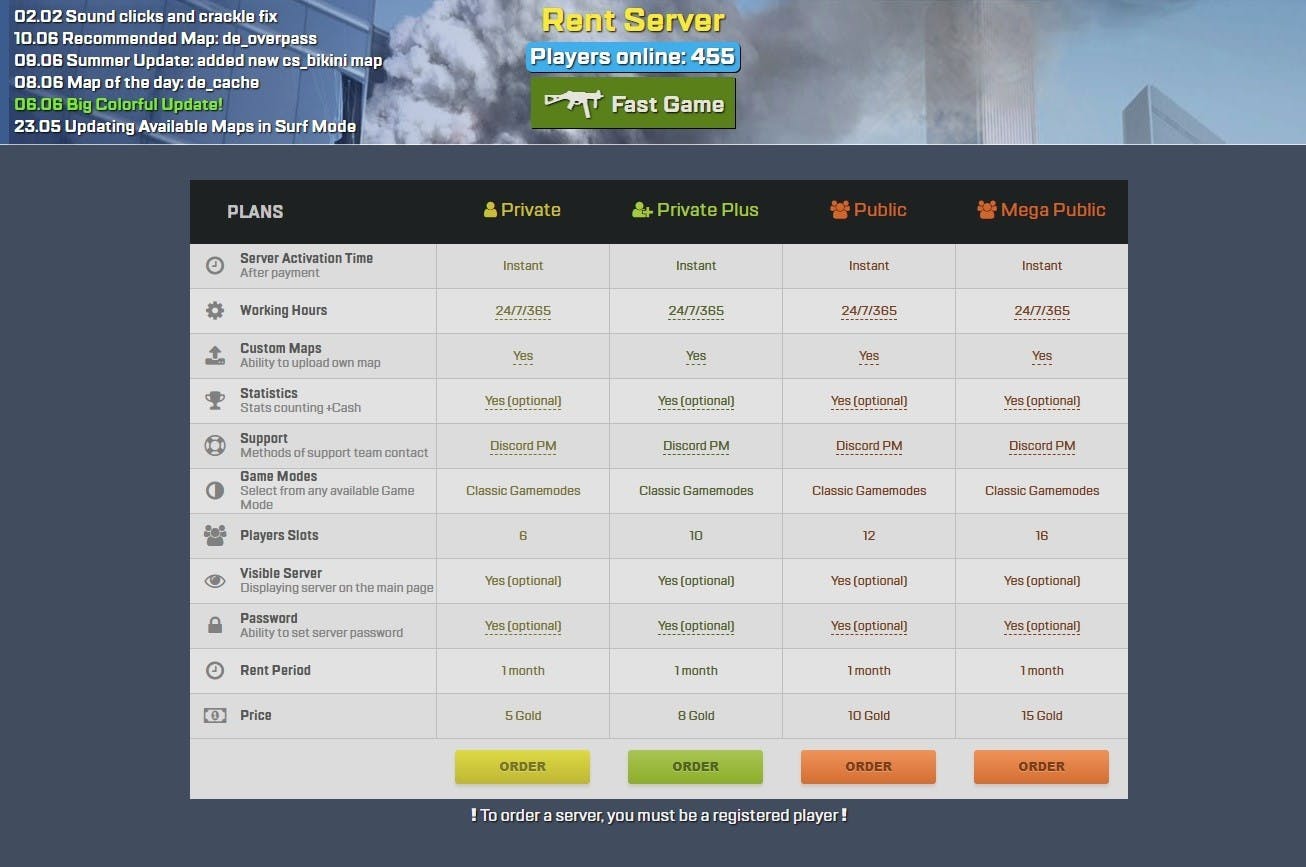Click the gun icon on Fast Game button
Image resolution: width=1306 pixels, height=867 pixels.
coord(572,103)
